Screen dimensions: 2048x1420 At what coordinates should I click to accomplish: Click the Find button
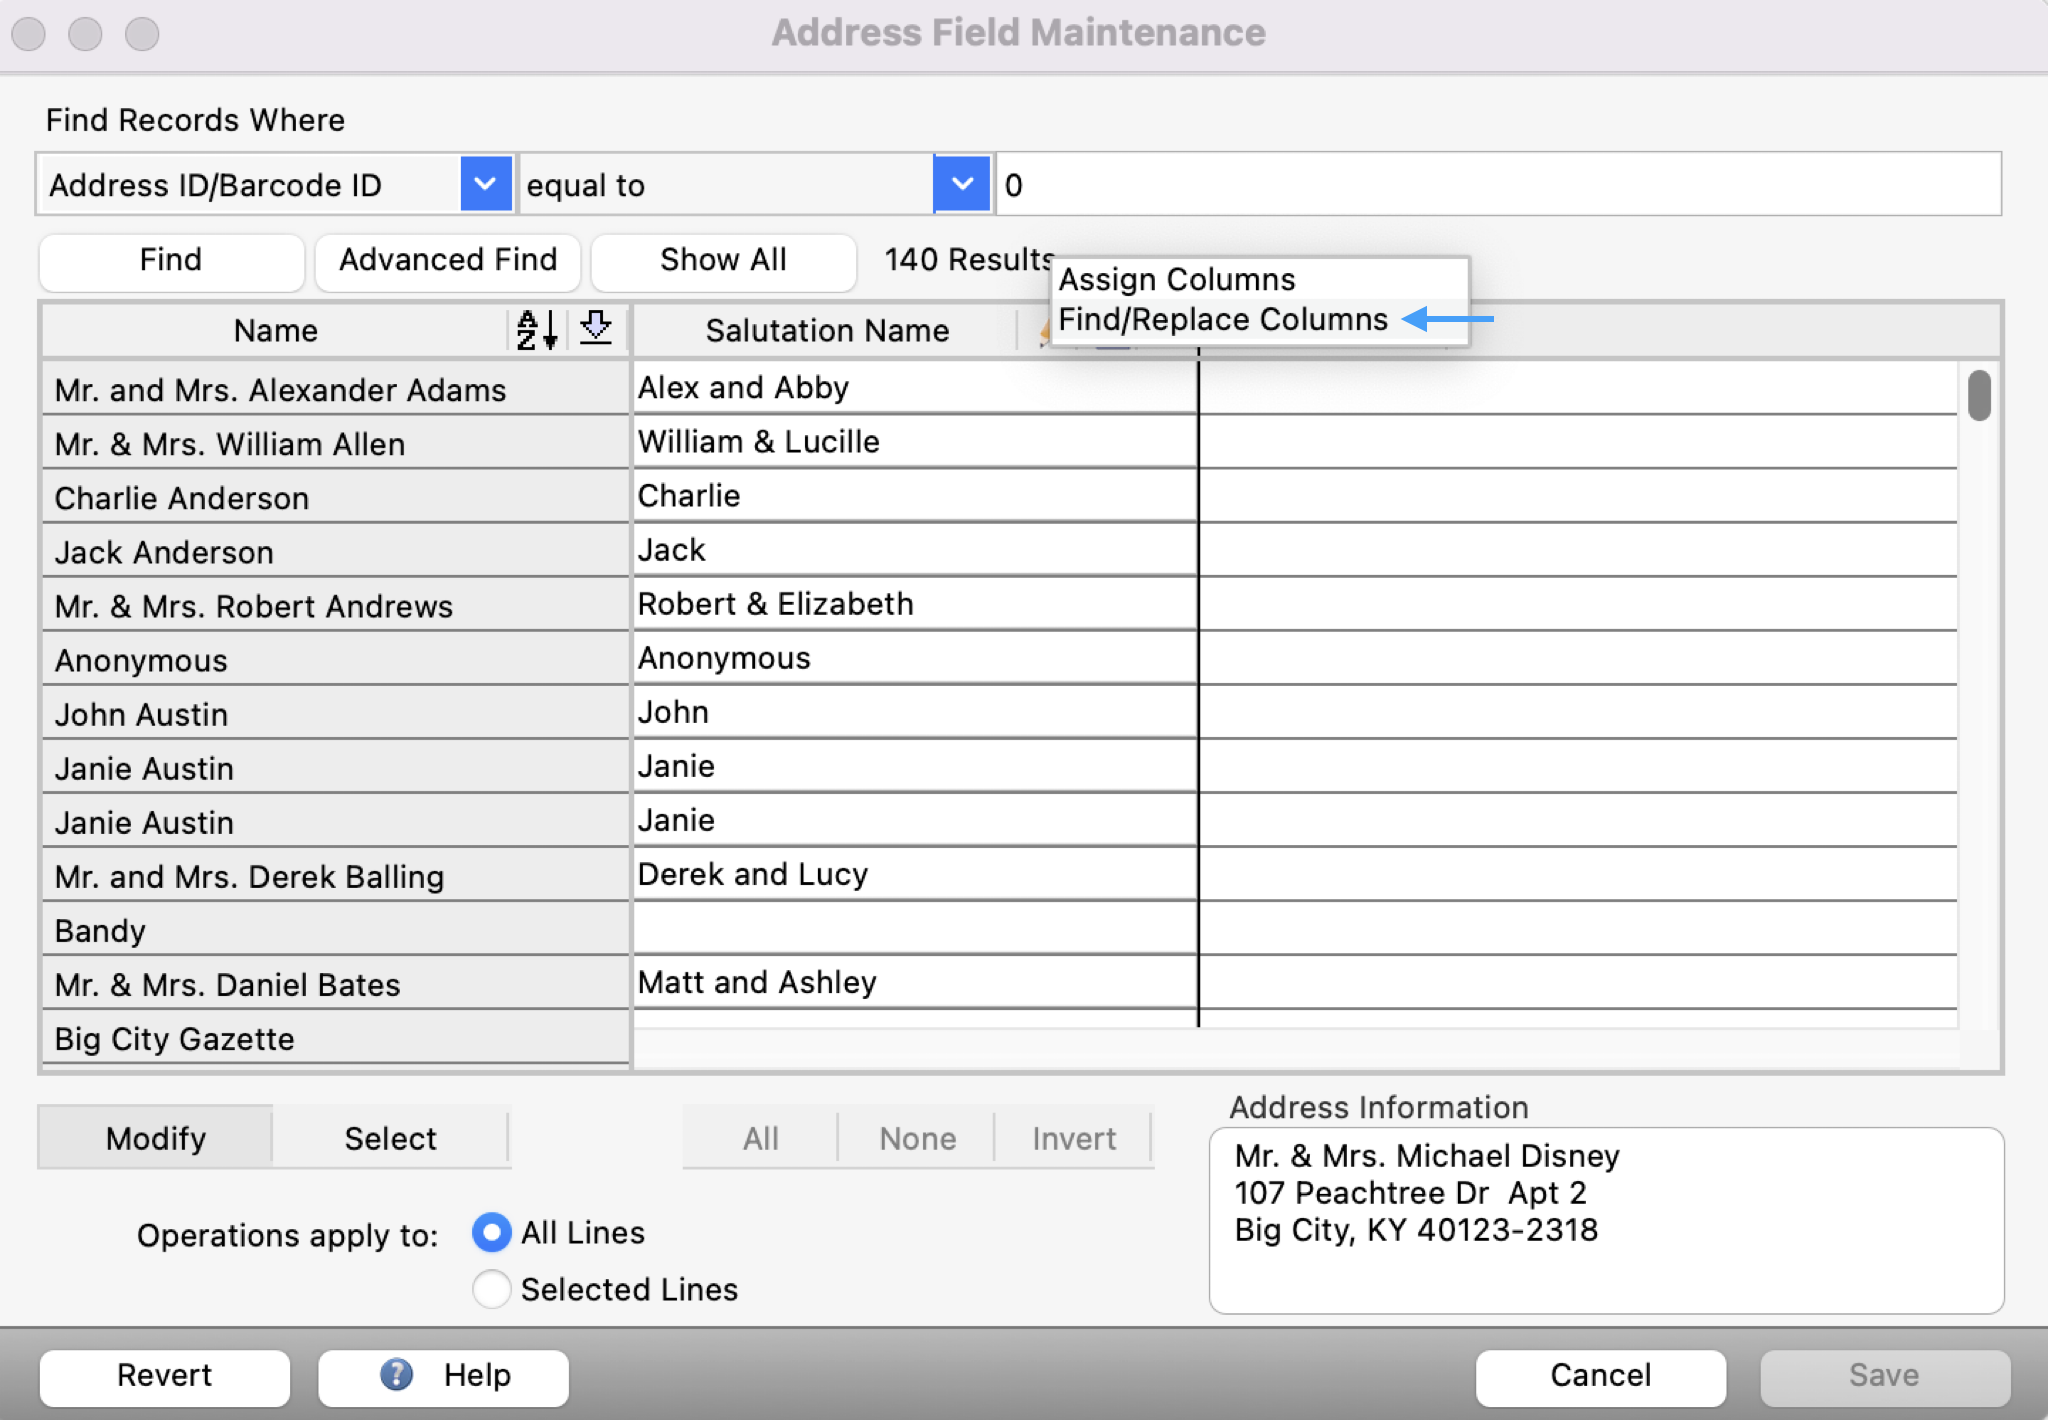(x=170, y=261)
